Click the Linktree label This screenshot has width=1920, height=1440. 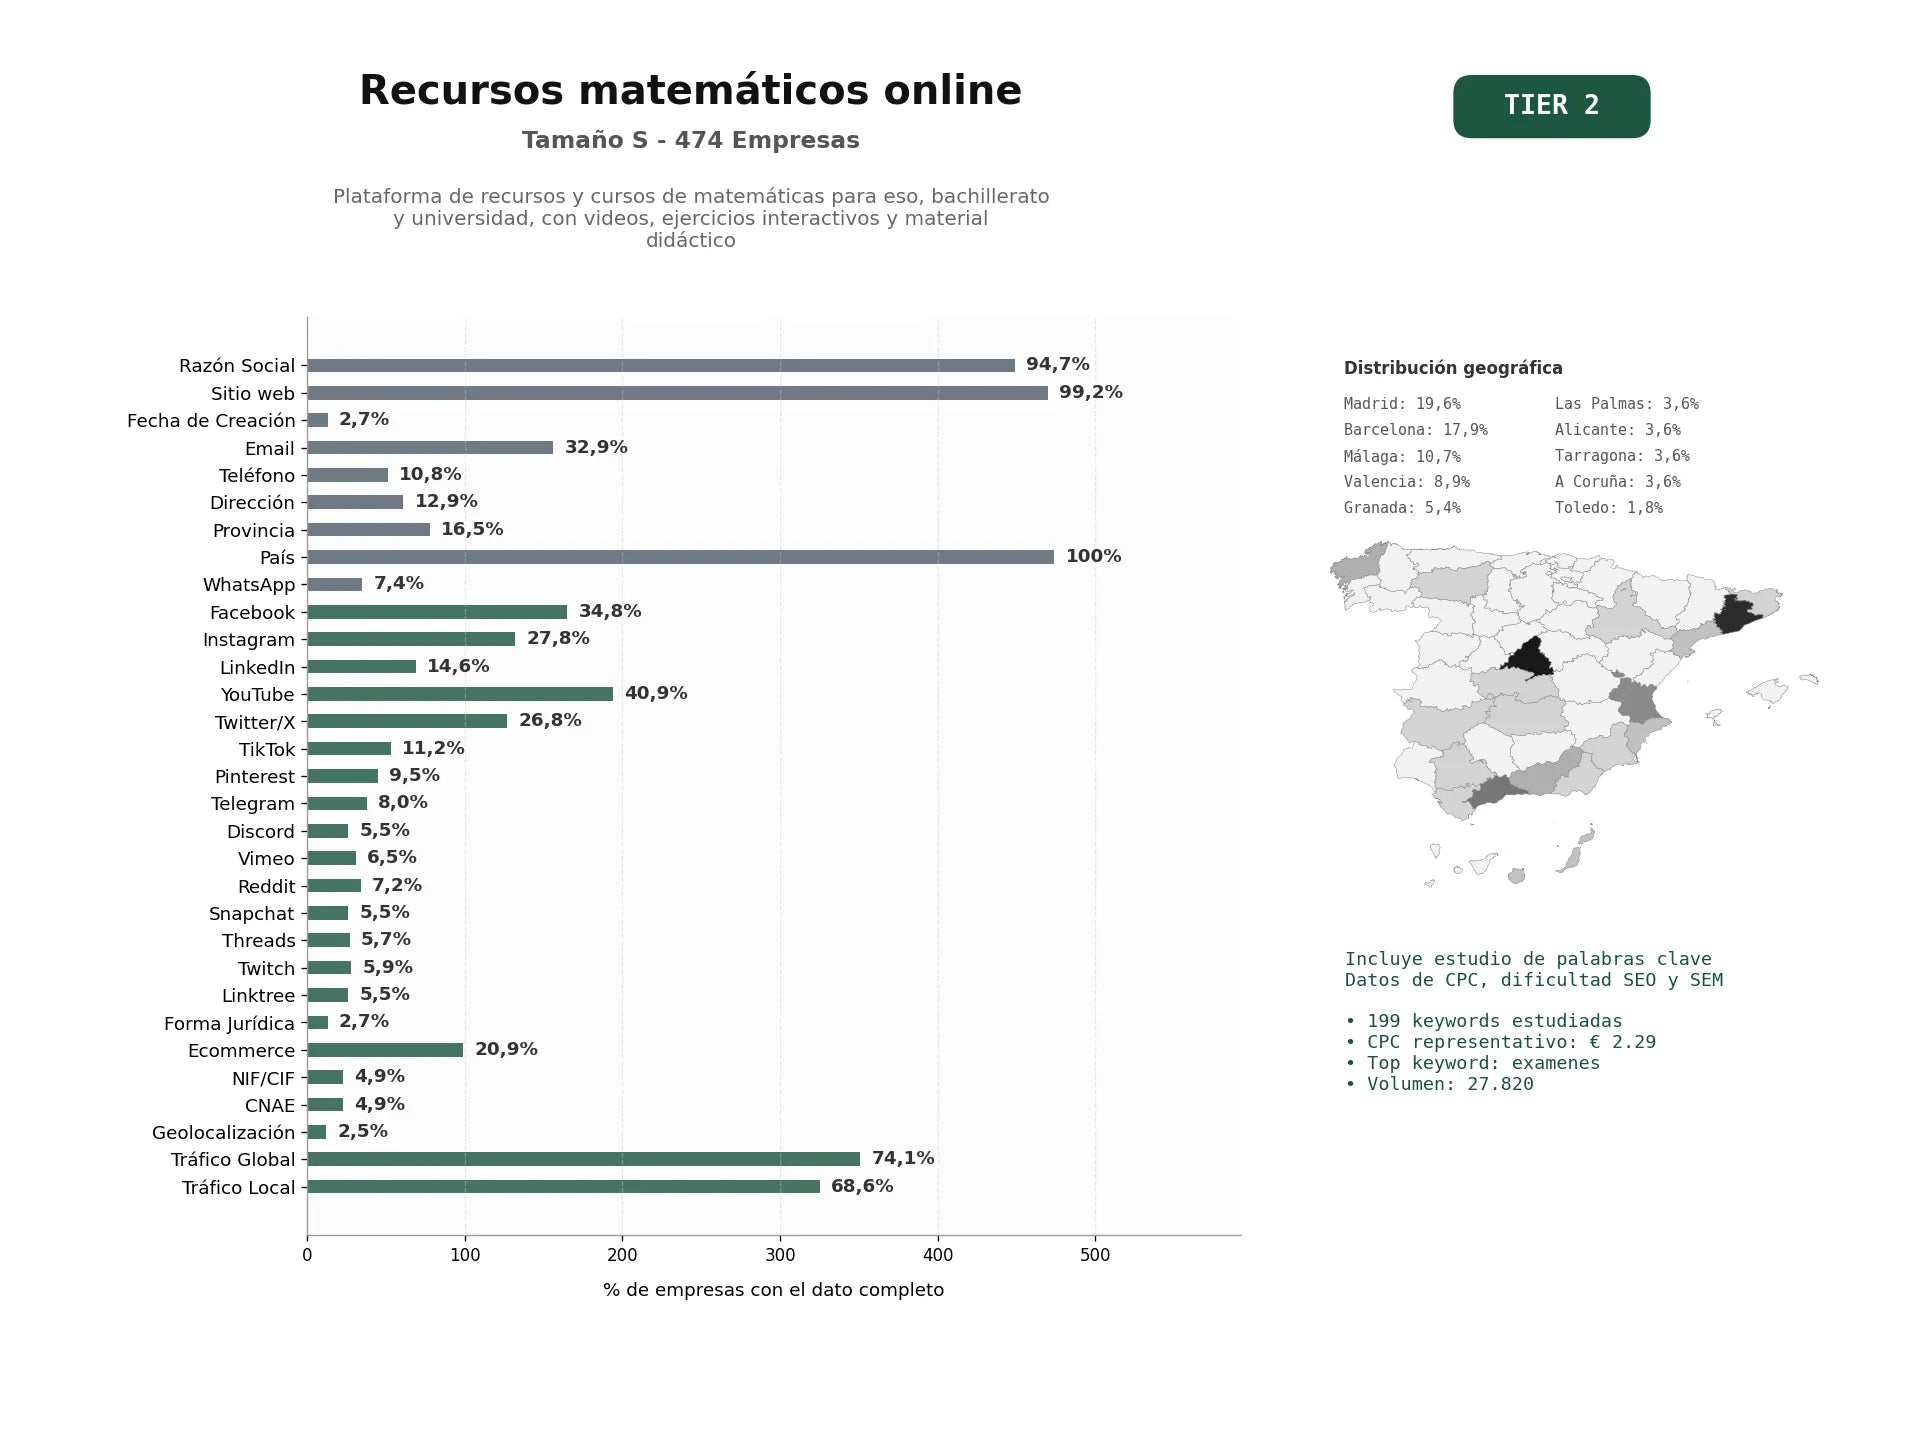point(259,996)
